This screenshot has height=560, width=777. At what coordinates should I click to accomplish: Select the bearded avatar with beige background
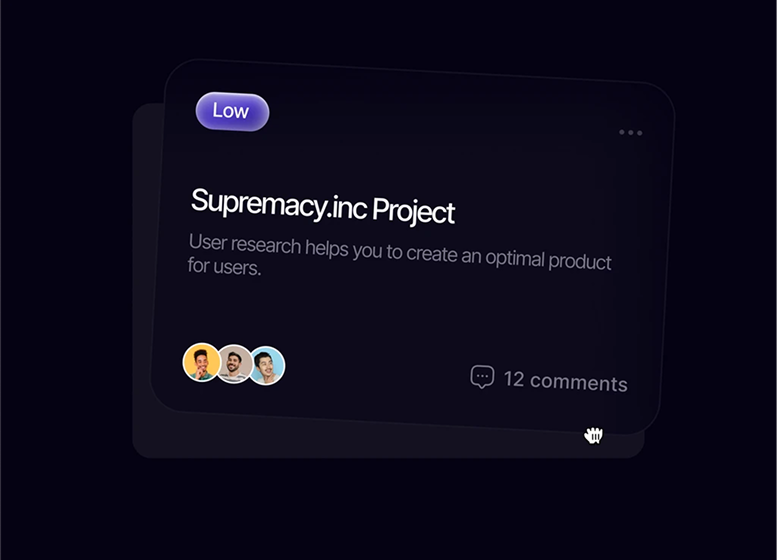pyautogui.click(x=234, y=364)
